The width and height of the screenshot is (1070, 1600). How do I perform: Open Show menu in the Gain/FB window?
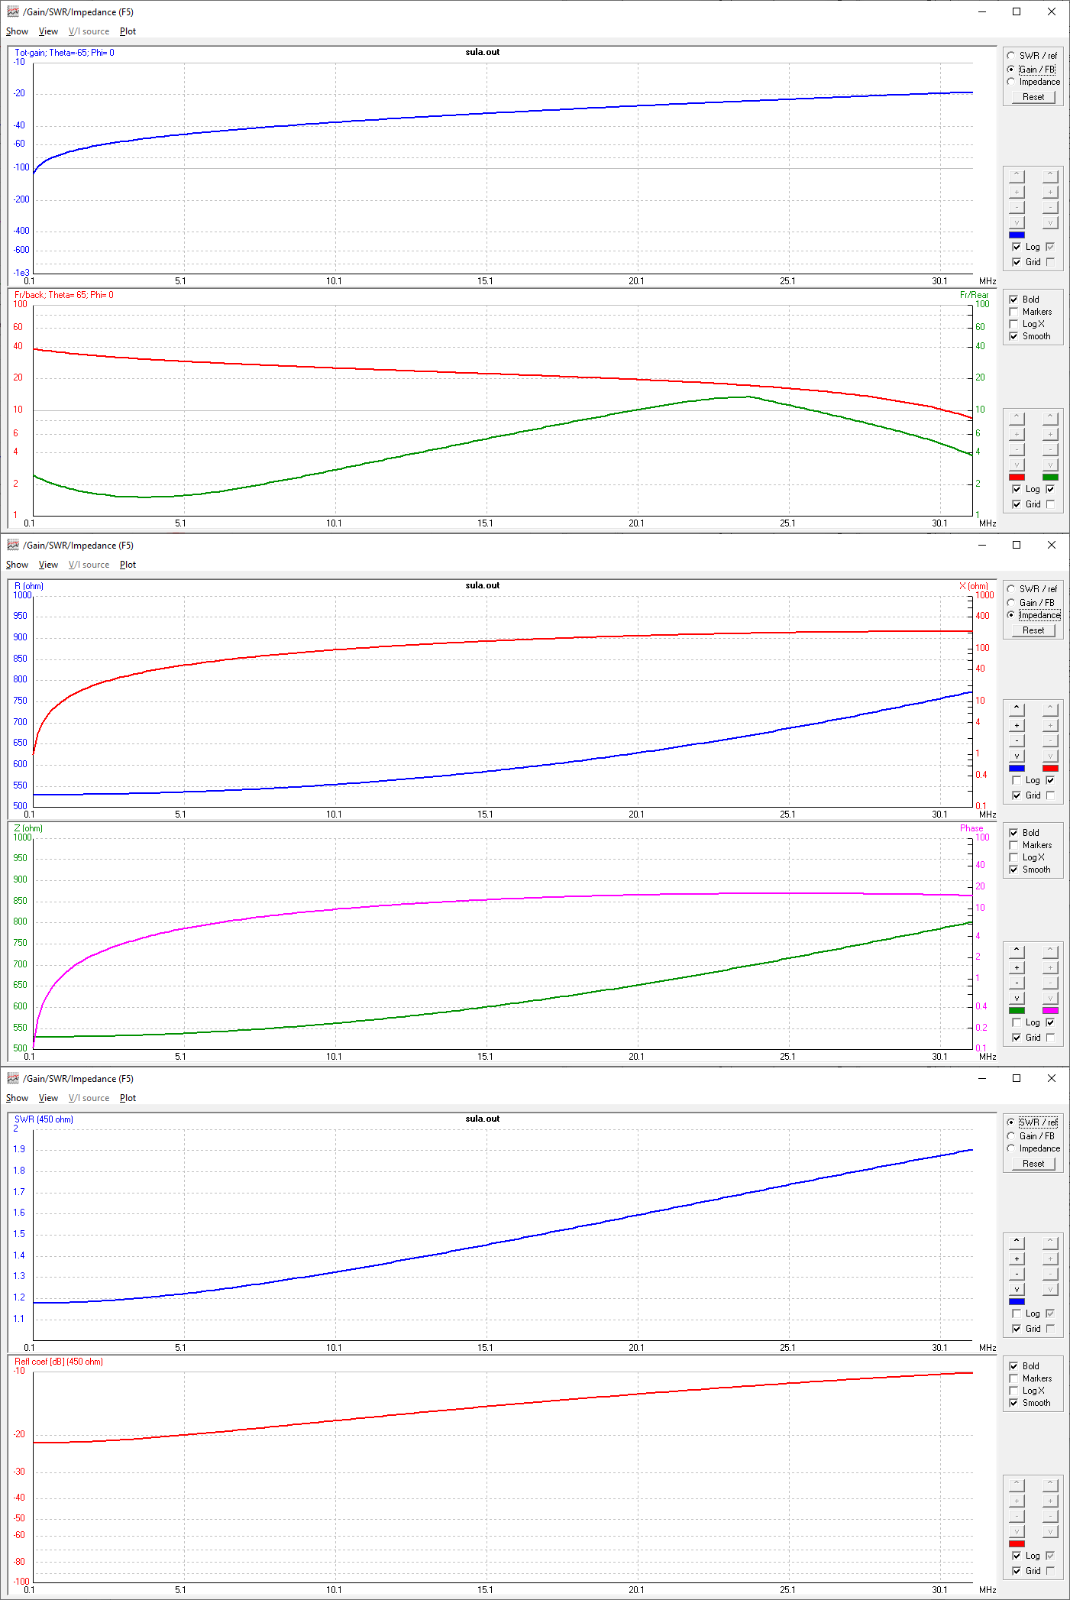[17, 31]
